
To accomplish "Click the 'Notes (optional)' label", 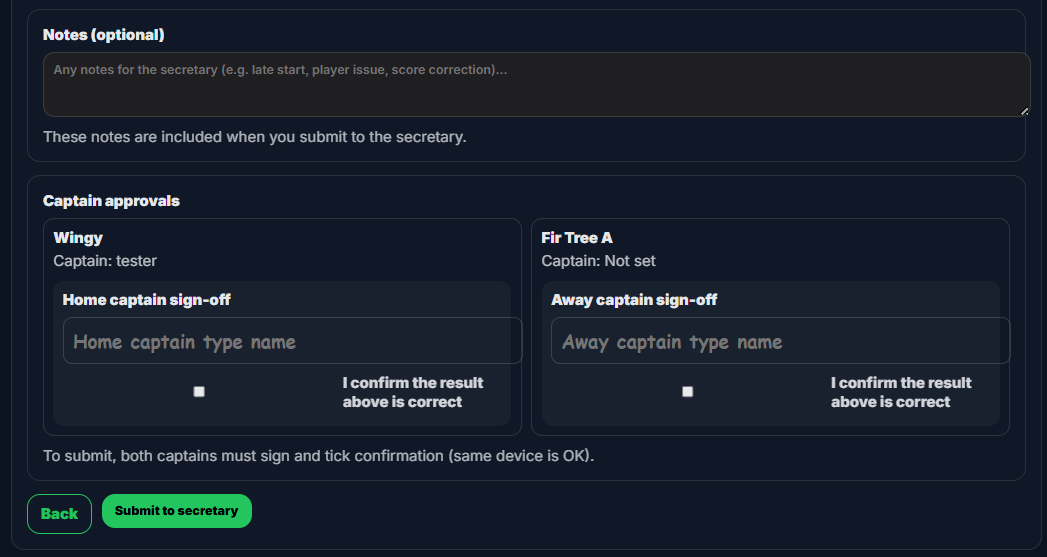I will coord(104,35).
